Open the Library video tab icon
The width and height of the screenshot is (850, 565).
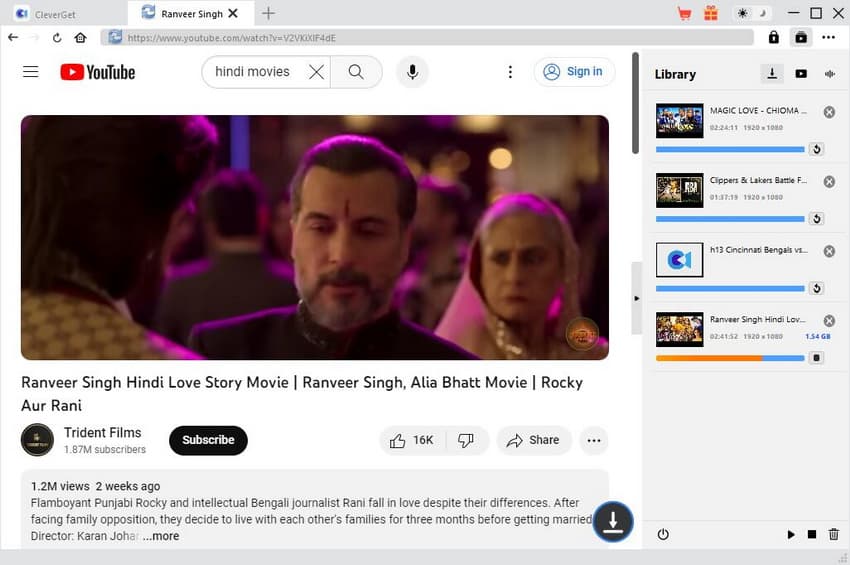coord(801,74)
